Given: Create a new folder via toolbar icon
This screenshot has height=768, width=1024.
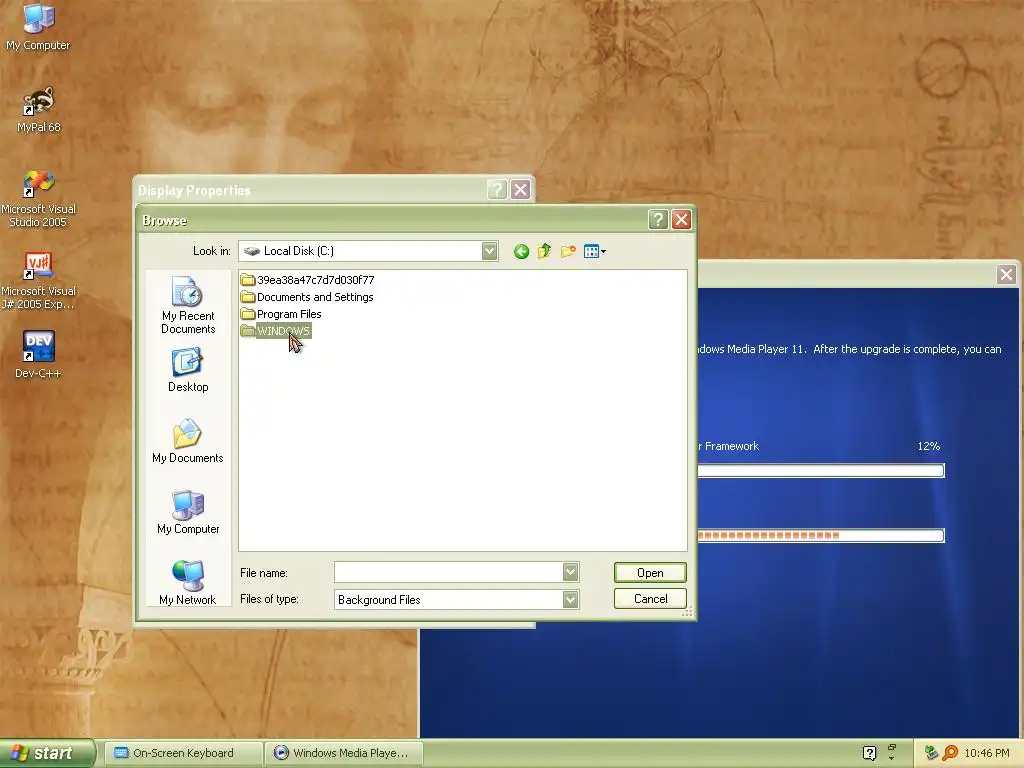Looking at the screenshot, I should point(568,251).
